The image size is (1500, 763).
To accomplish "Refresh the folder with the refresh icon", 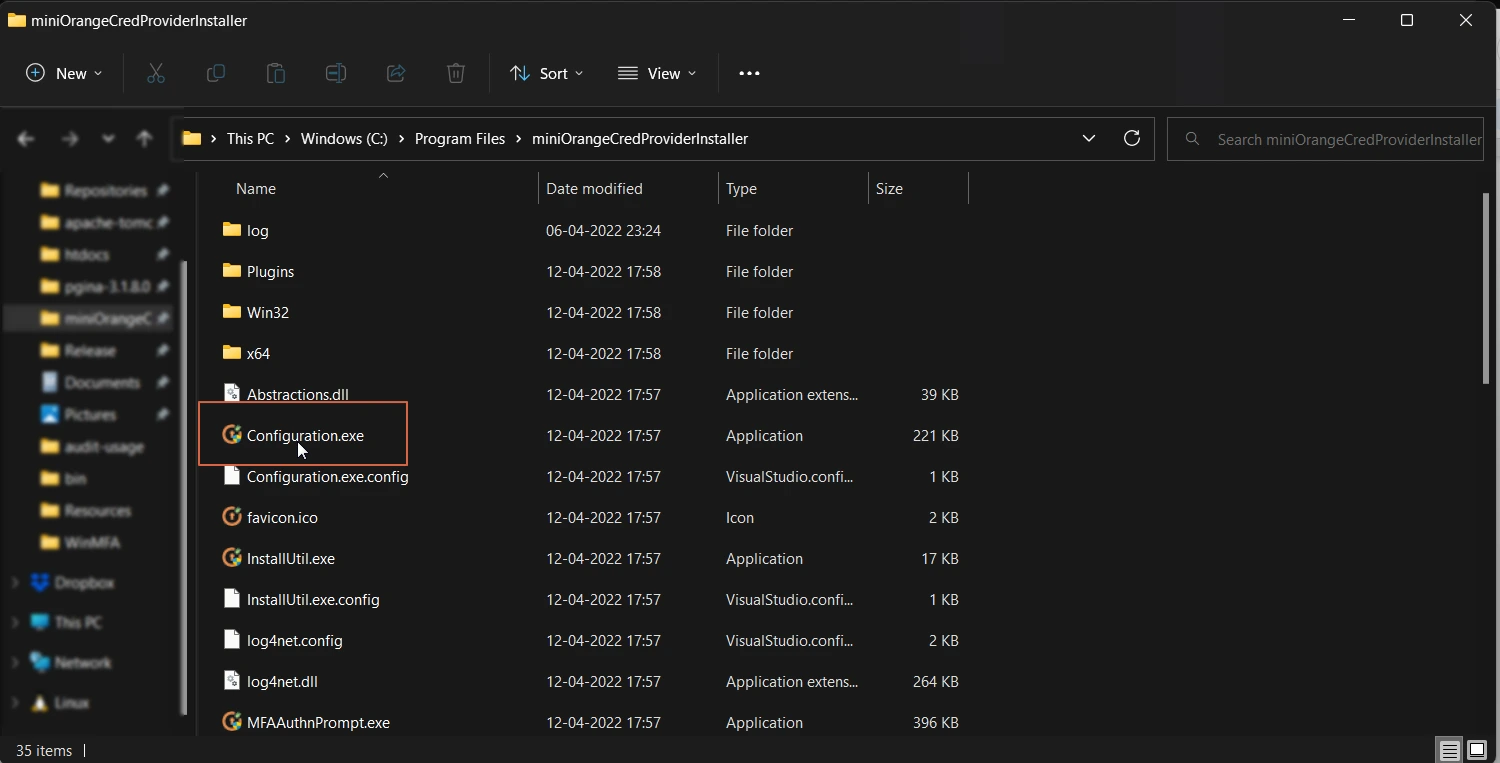I will coord(1131,138).
